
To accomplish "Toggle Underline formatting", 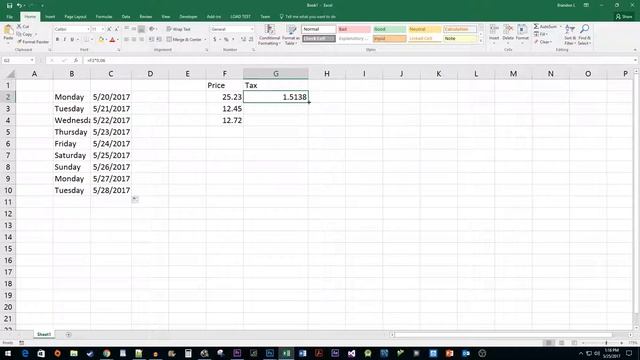I will click(72, 40).
